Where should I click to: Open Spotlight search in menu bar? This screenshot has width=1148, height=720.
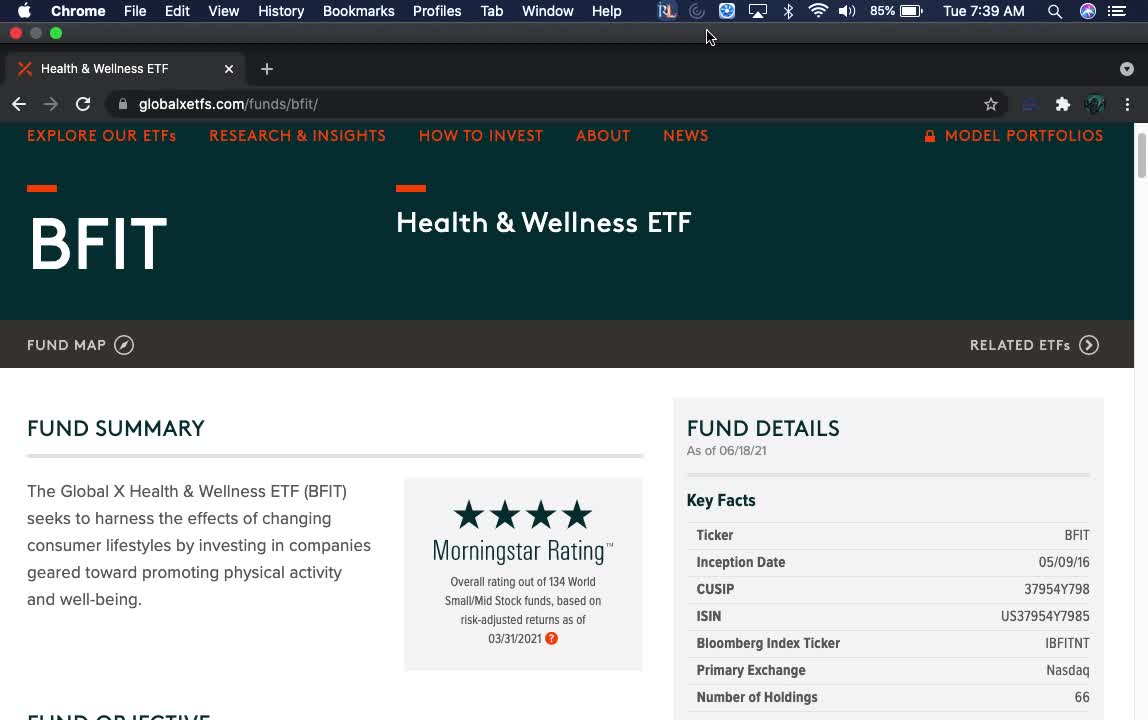pos(1054,11)
